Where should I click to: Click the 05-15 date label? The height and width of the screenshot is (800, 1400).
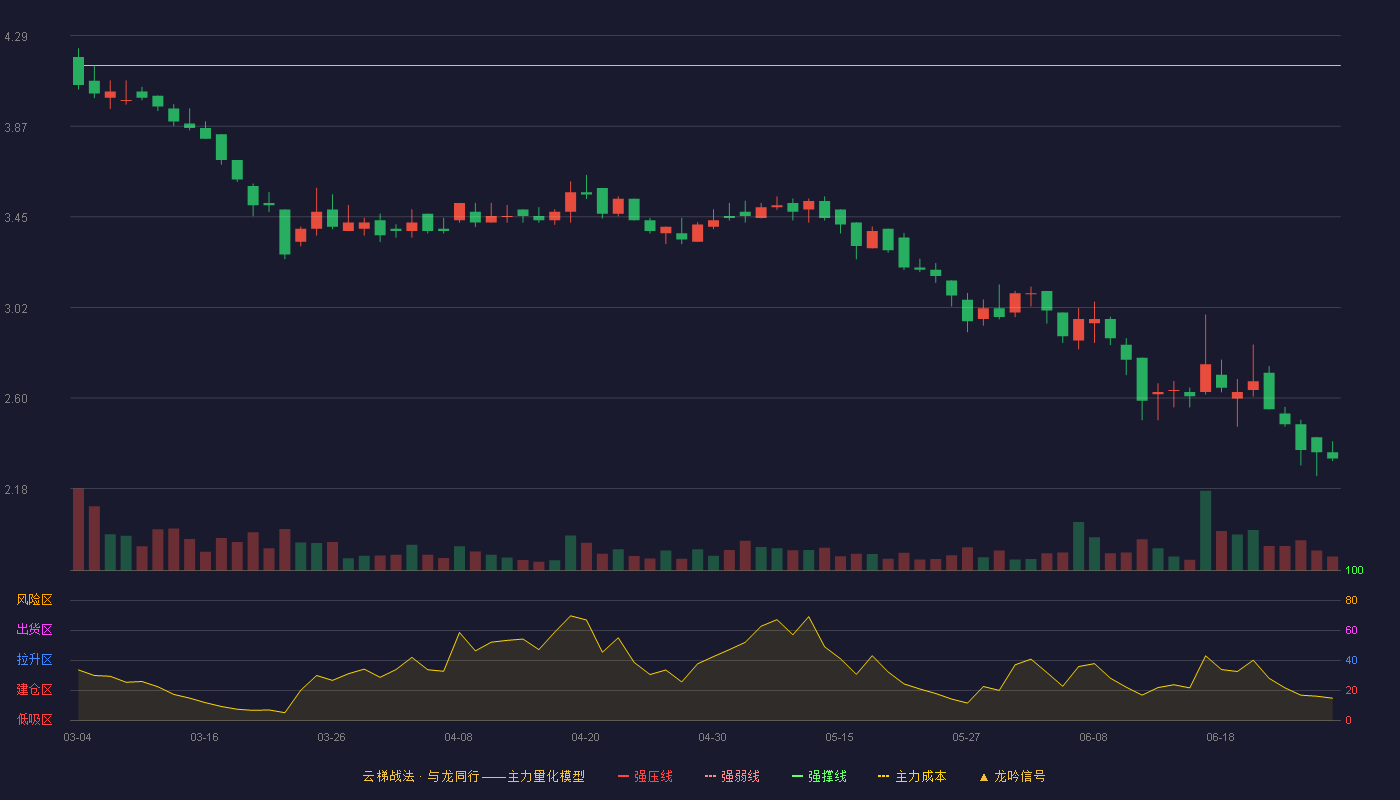point(839,737)
